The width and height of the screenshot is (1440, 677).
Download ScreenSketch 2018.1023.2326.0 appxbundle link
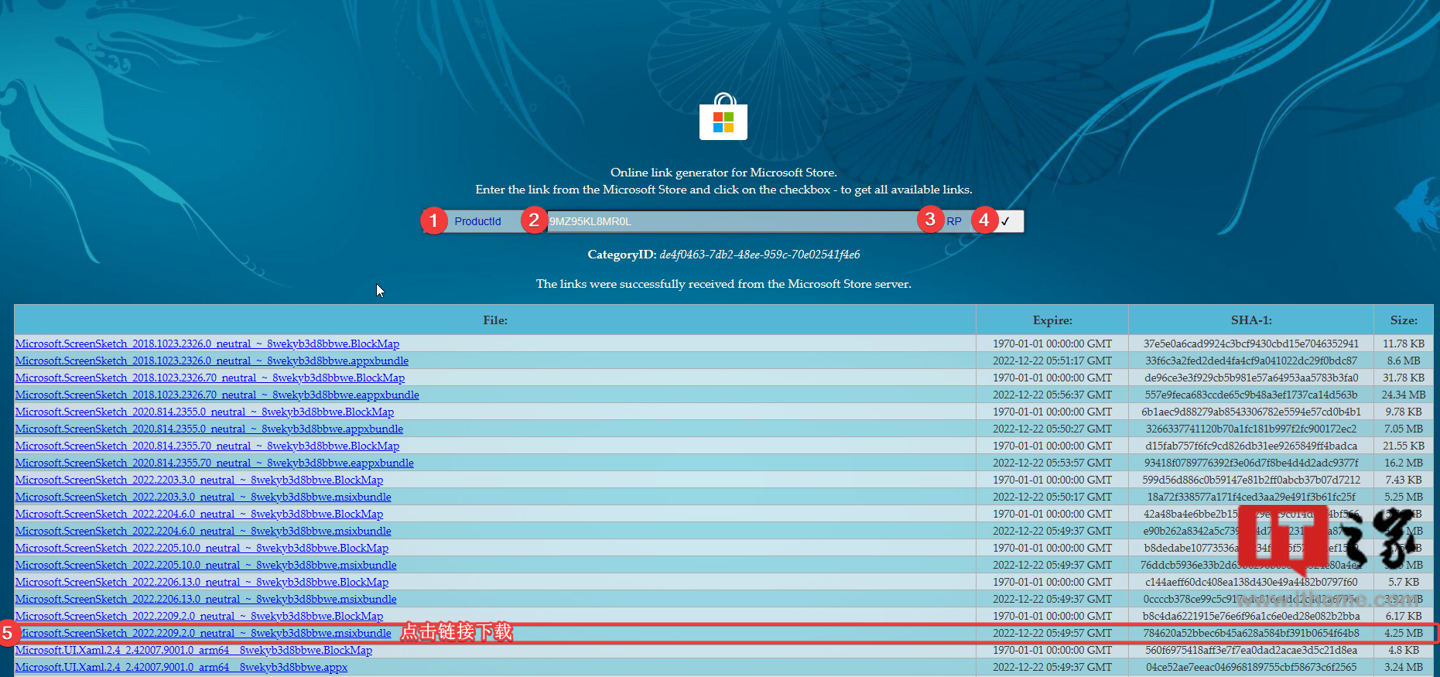tap(212, 361)
